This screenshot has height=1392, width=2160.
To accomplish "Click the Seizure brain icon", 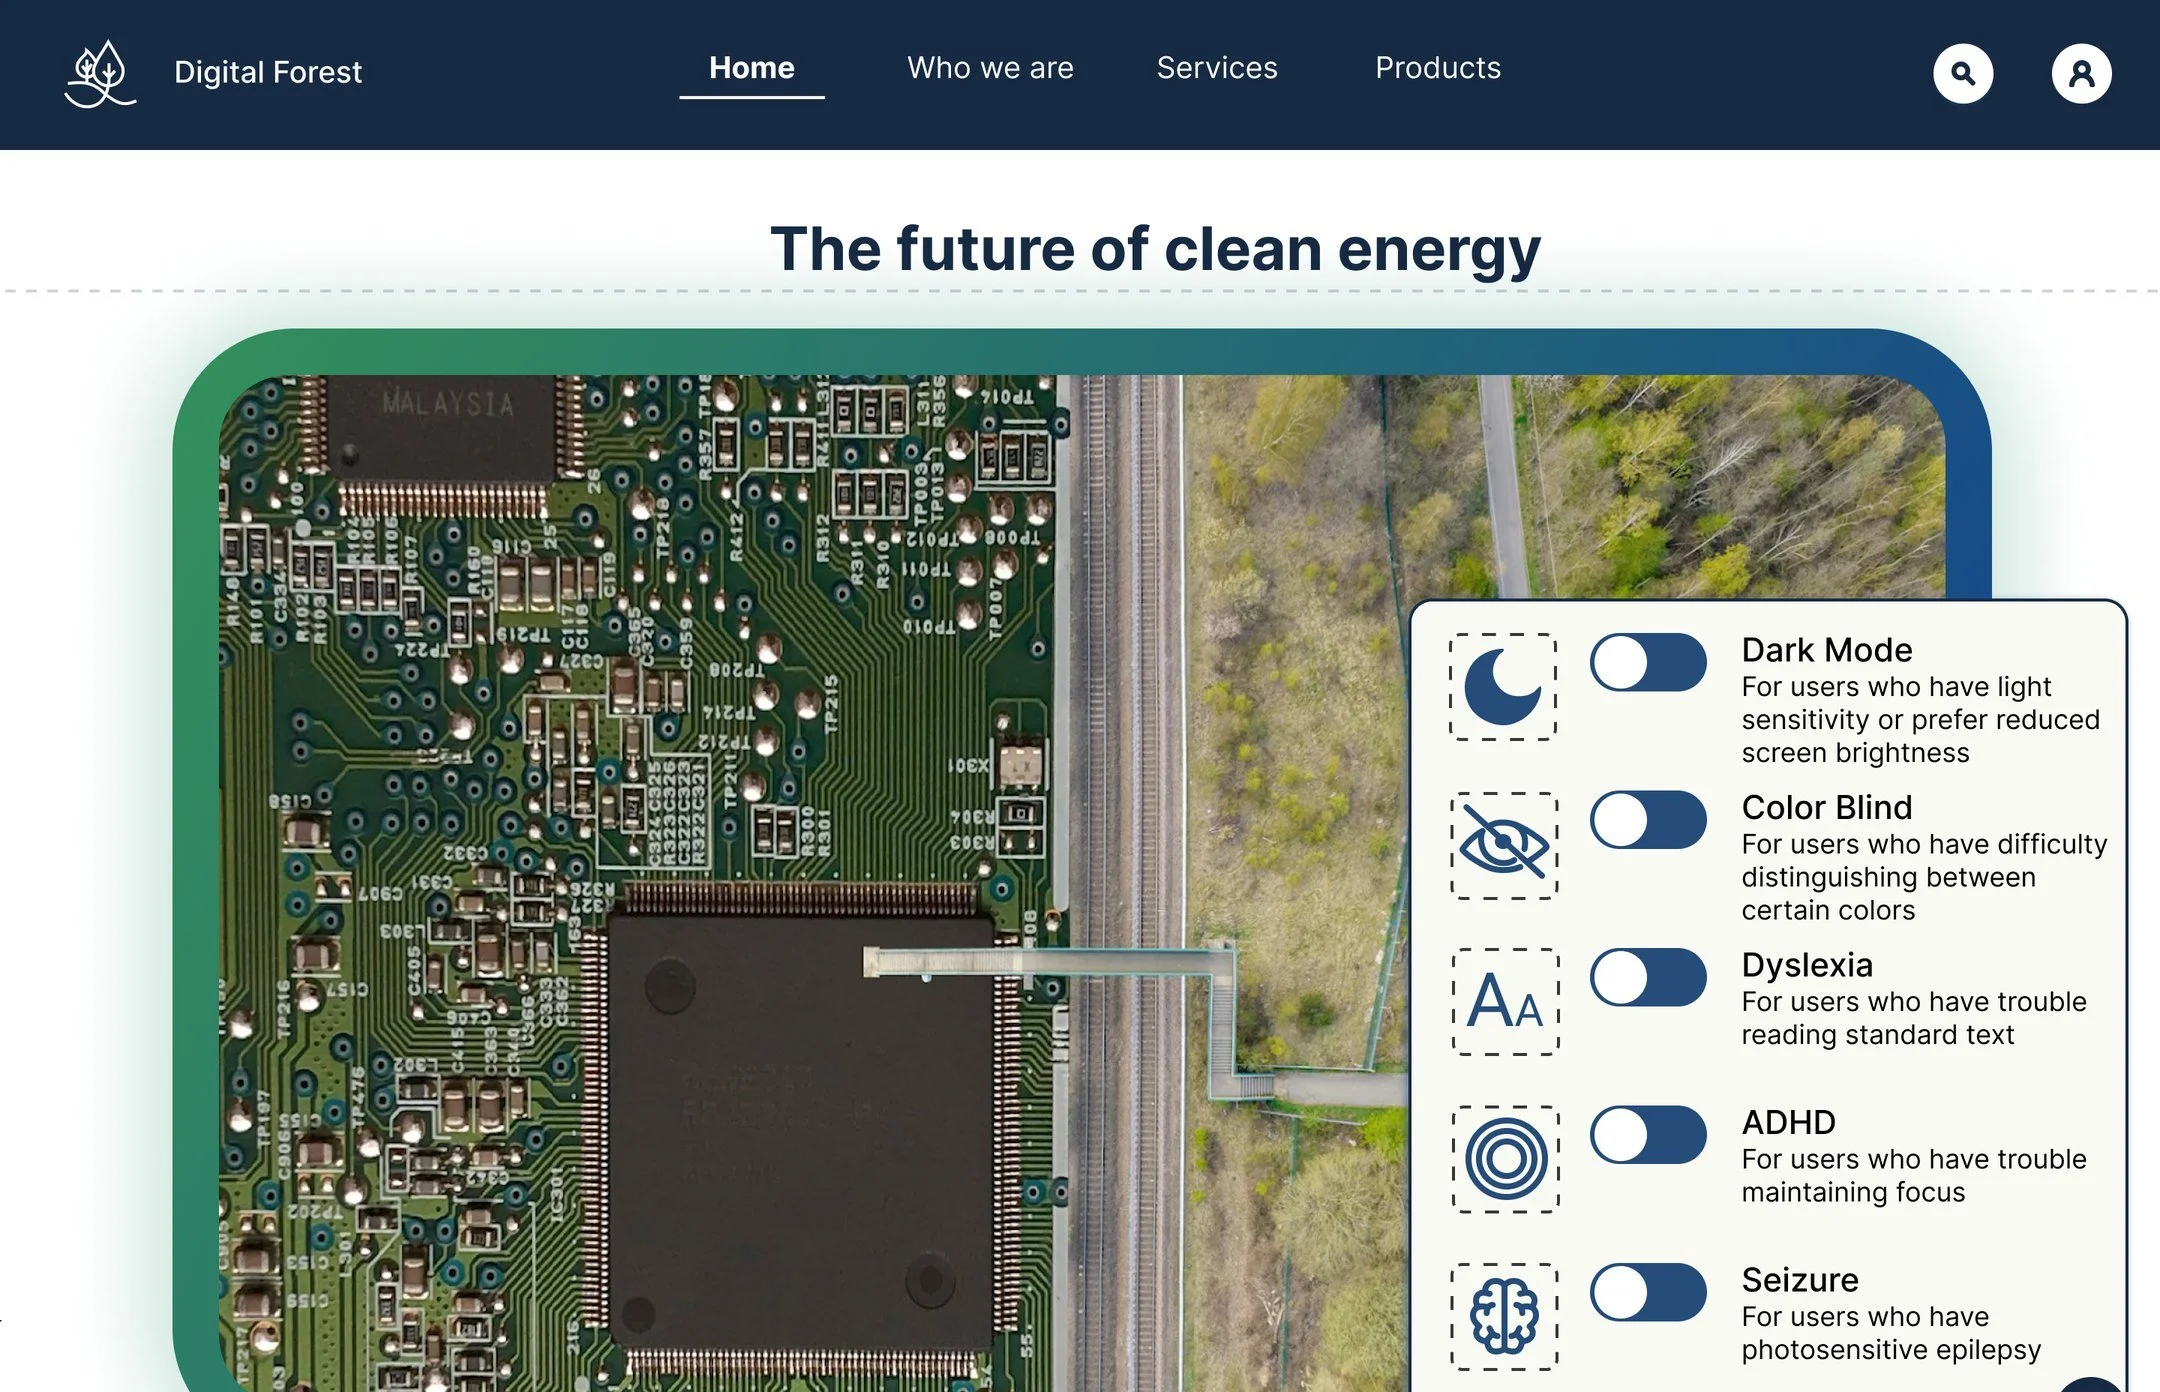I will pyautogui.click(x=1504, y=1316).
